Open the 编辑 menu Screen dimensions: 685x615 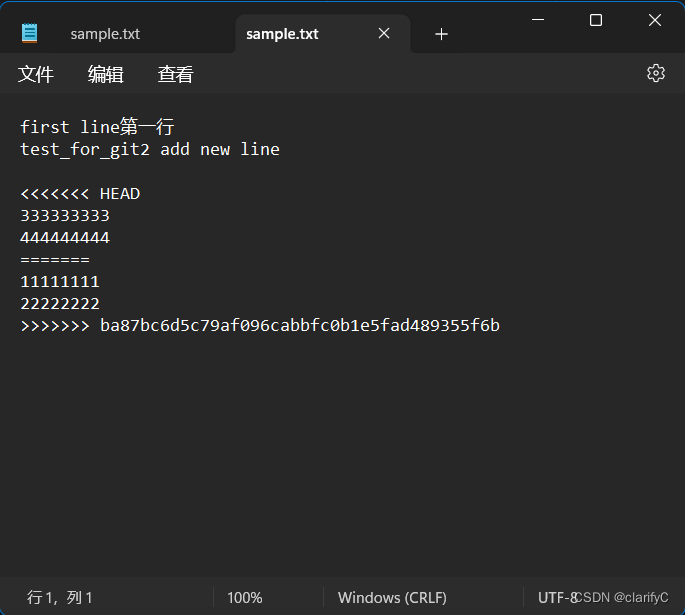pyautogui.click(x=105, y=74)
